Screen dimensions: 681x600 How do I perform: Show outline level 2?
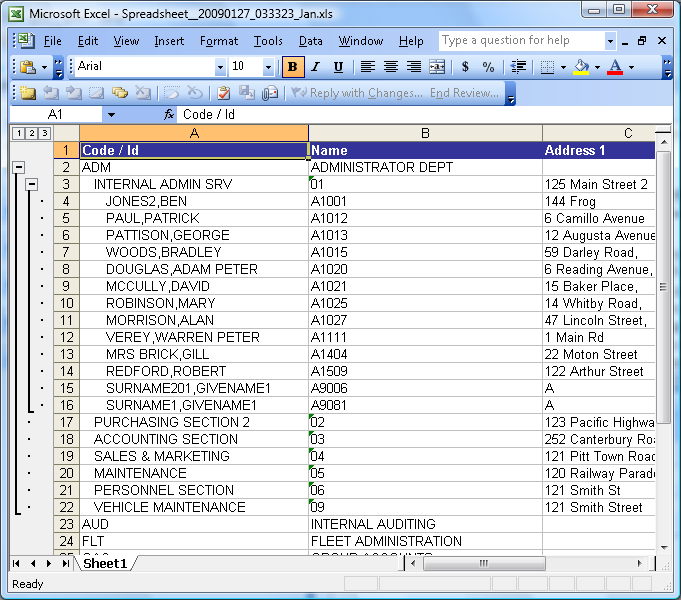click(x=32, y=133)
